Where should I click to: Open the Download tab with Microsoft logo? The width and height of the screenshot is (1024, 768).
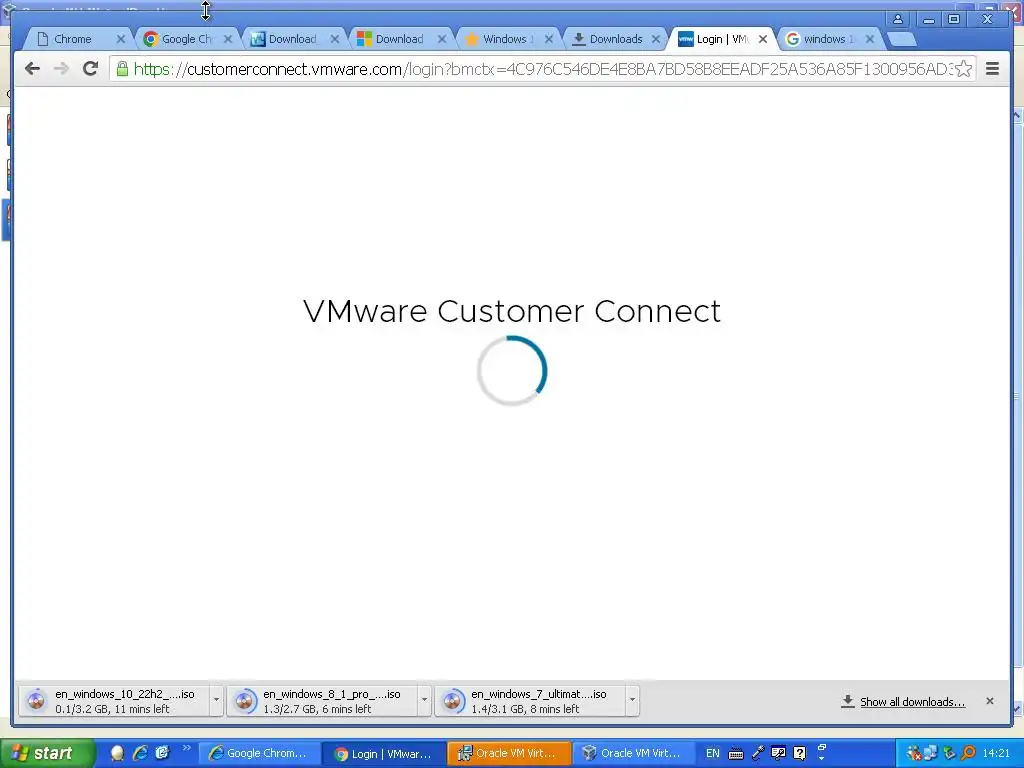pos(400,39)
